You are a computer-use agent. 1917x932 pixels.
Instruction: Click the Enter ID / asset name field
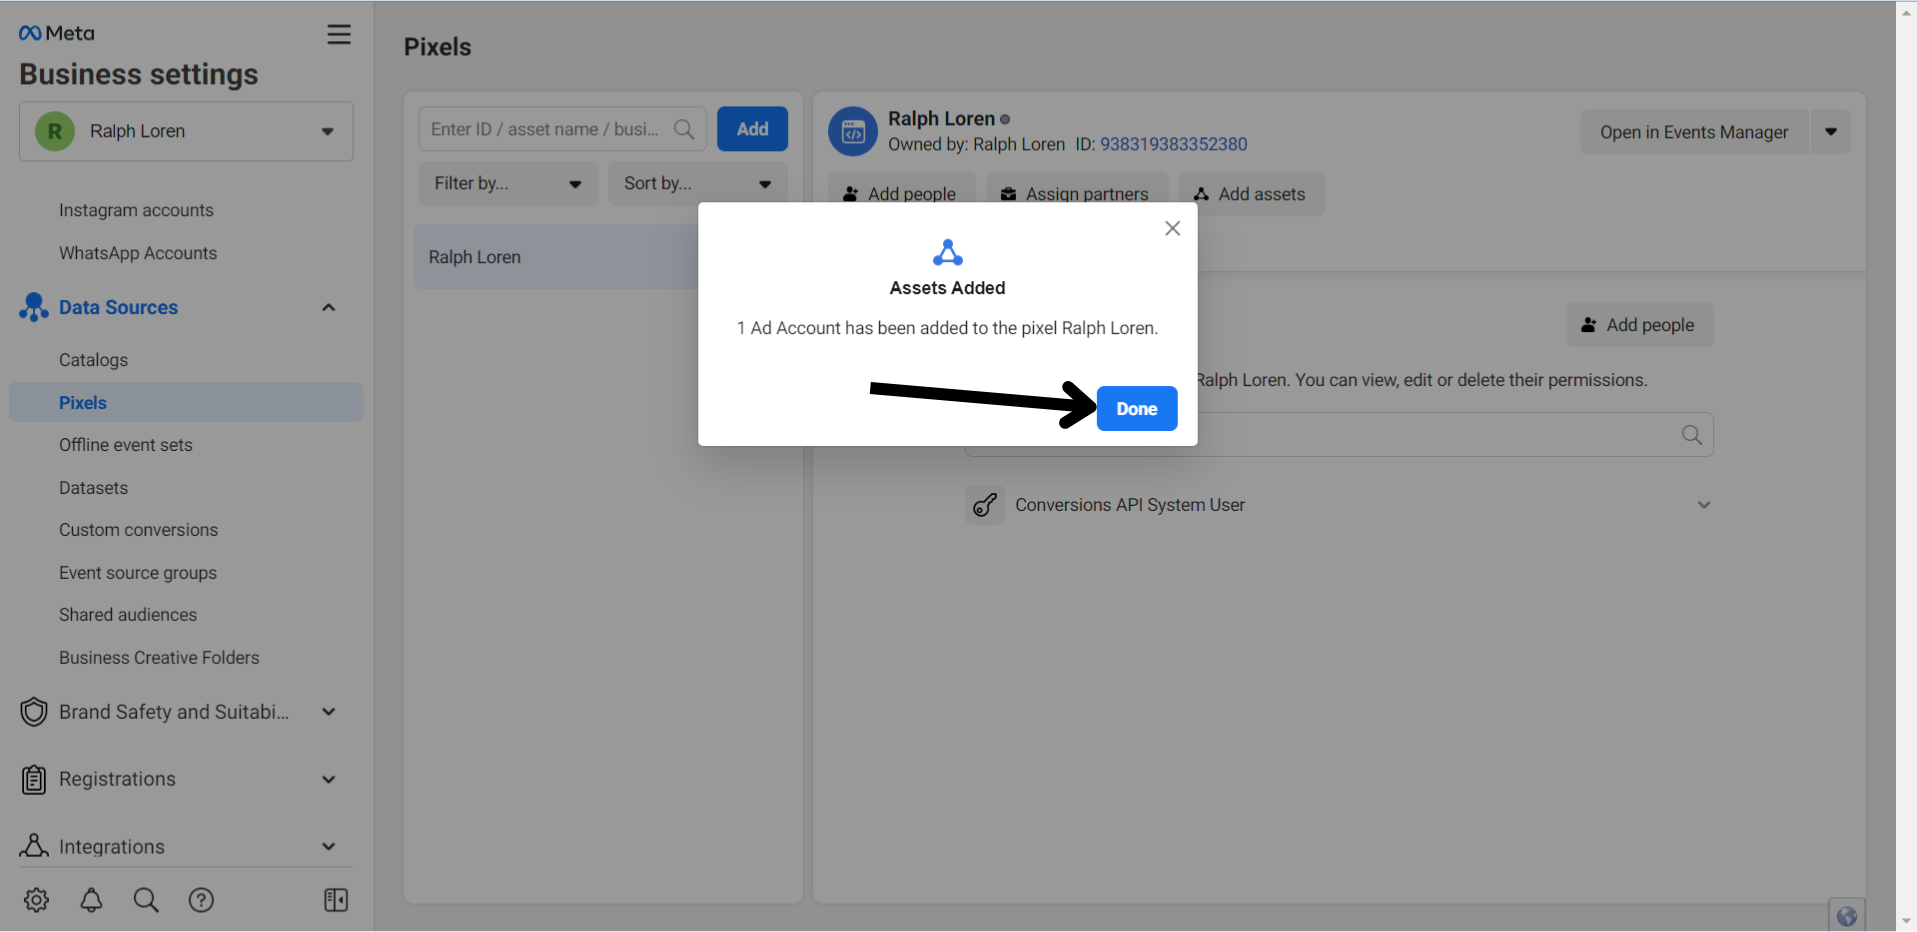(x=563, y=129)
